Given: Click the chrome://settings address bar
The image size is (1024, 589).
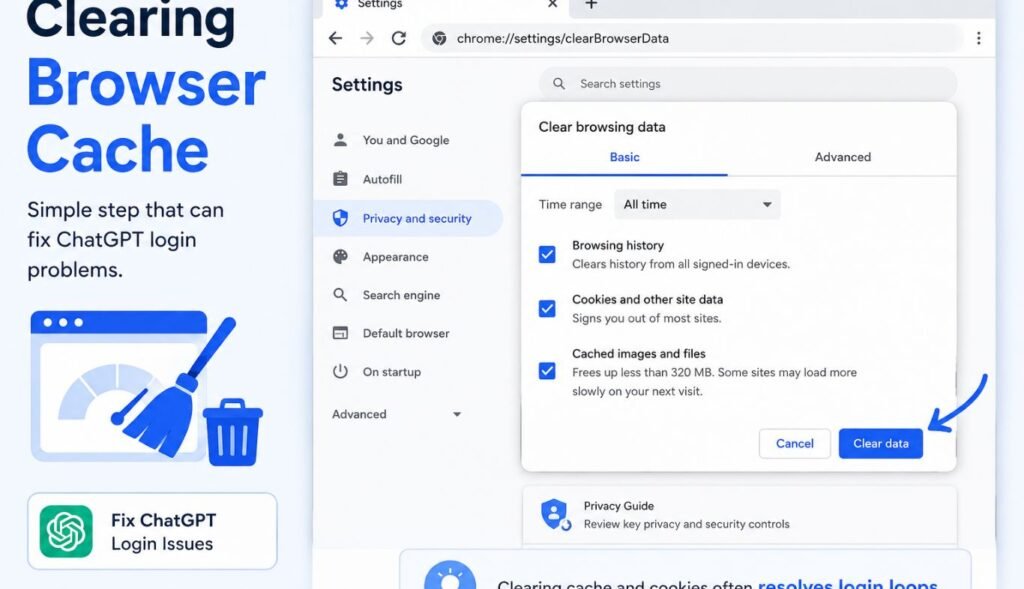Looking at the screenshot, I should coord(692,39).
